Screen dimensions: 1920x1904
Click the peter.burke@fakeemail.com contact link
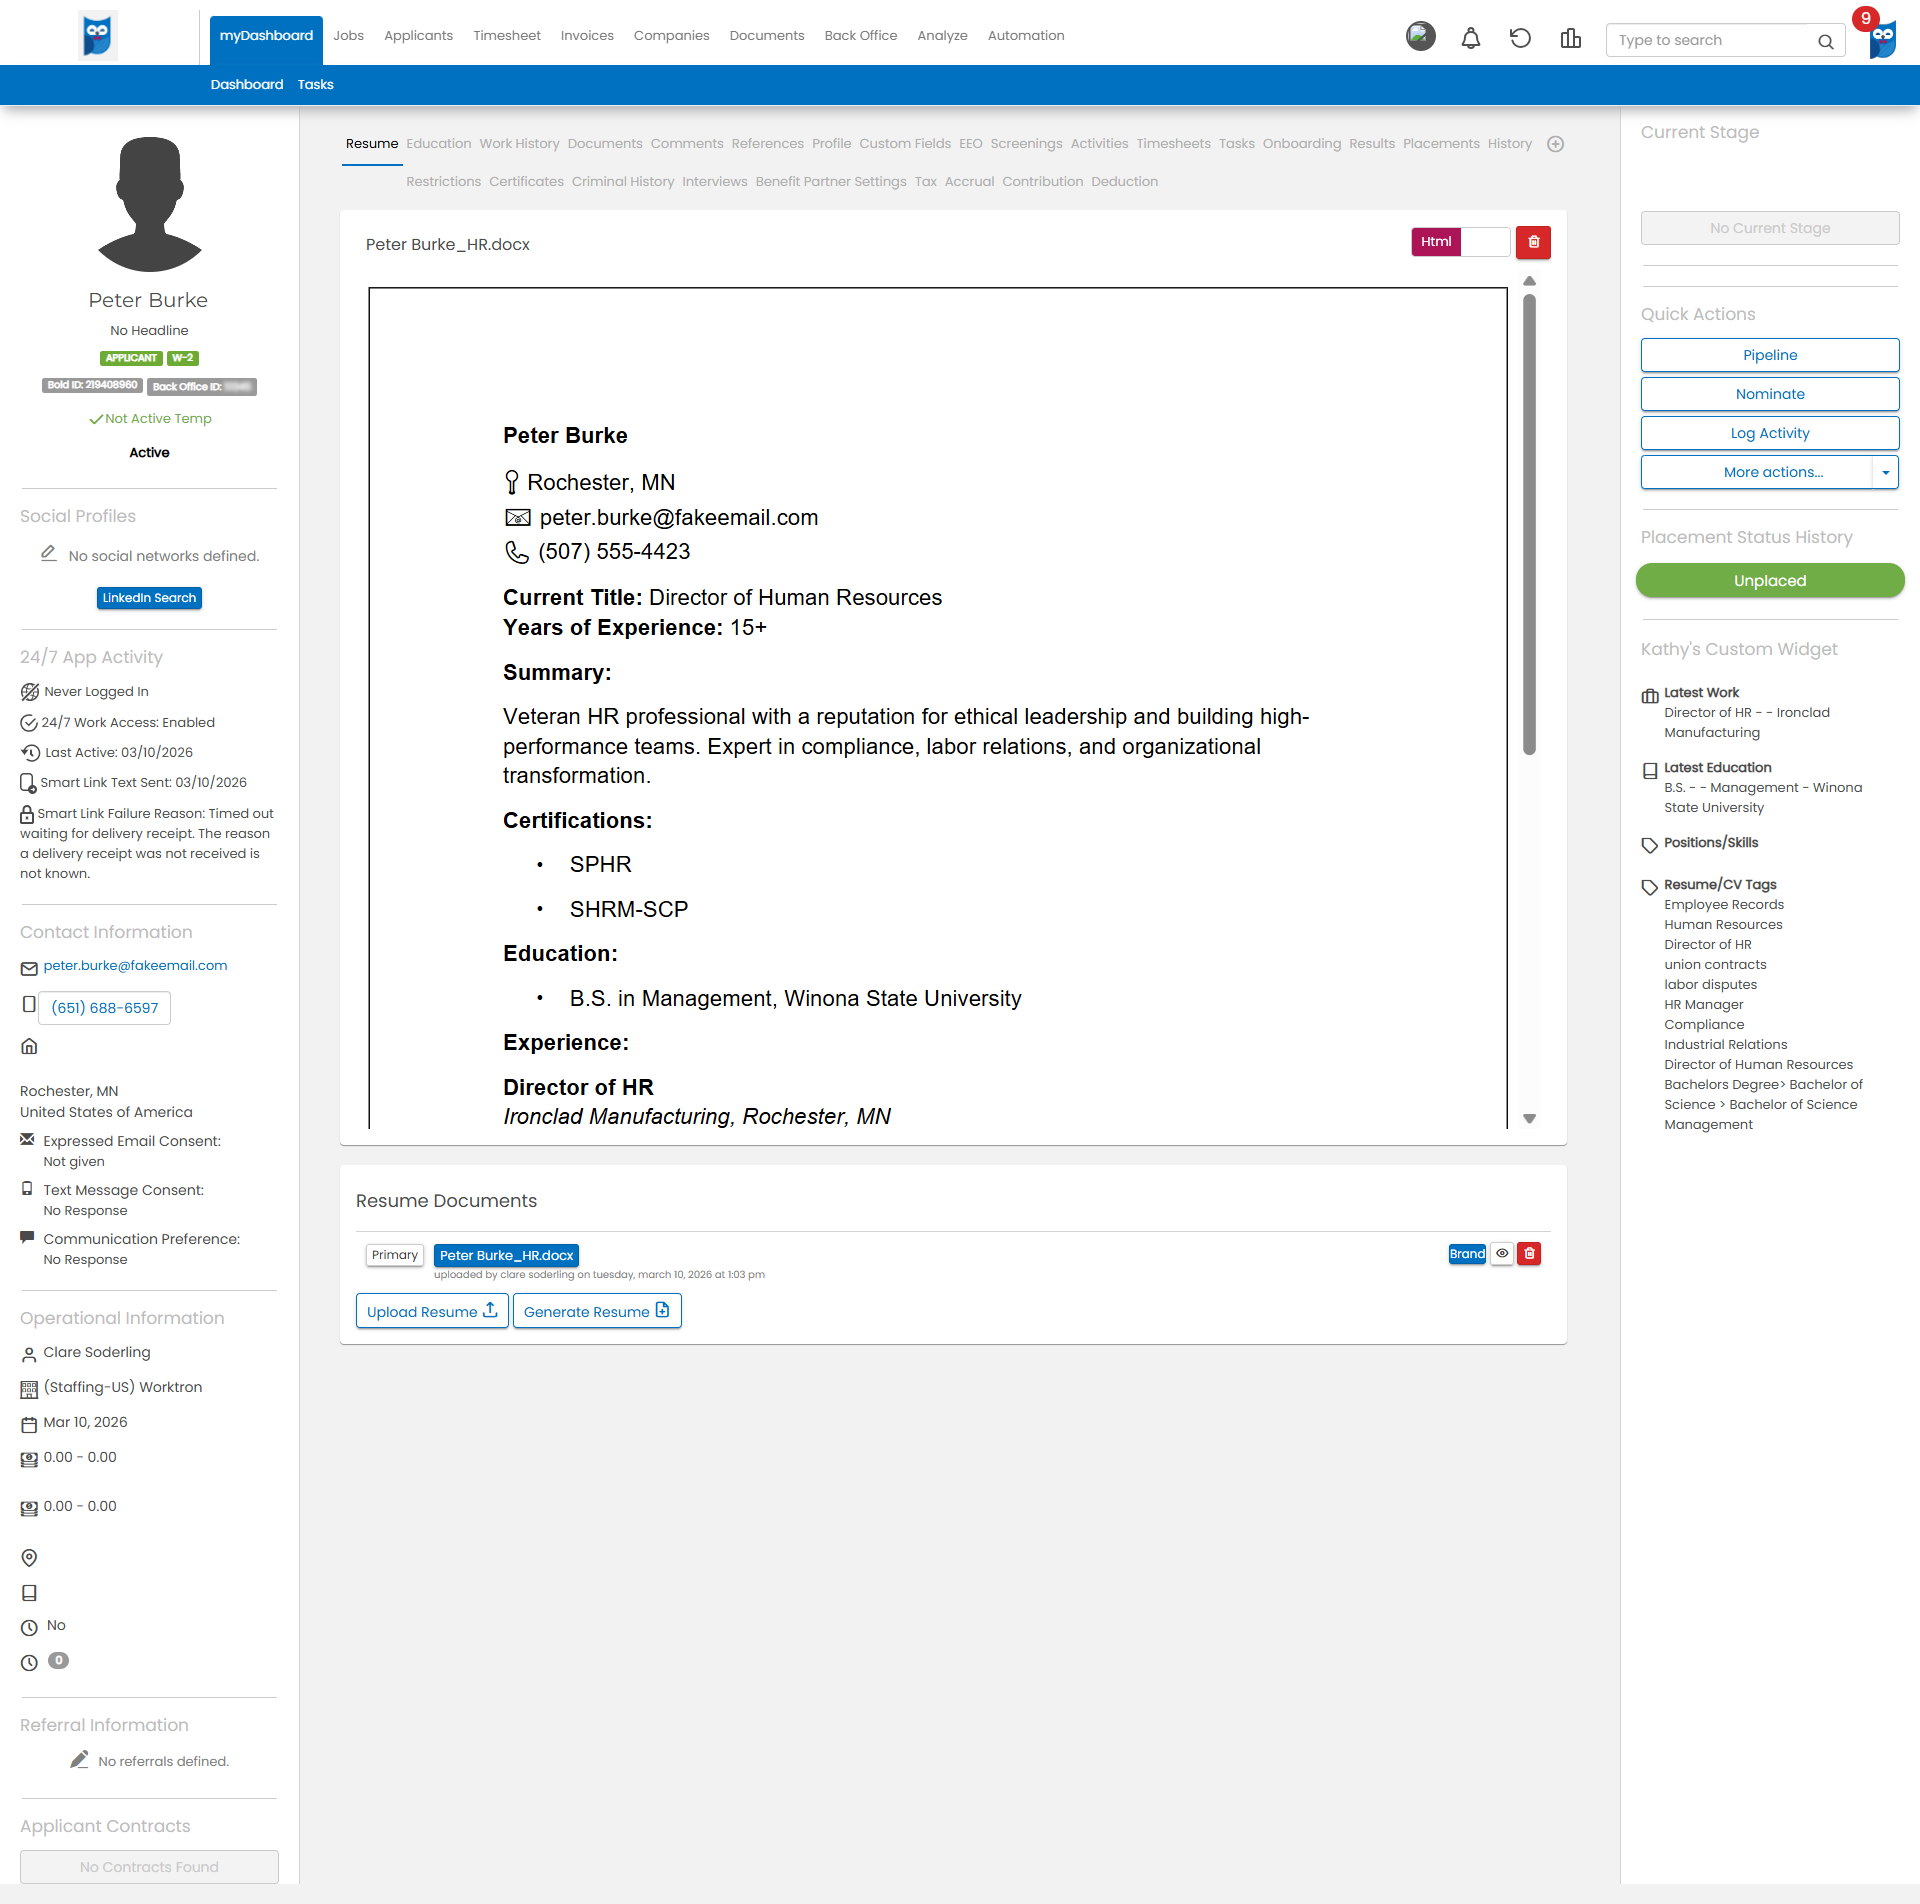tap(135, 966)
